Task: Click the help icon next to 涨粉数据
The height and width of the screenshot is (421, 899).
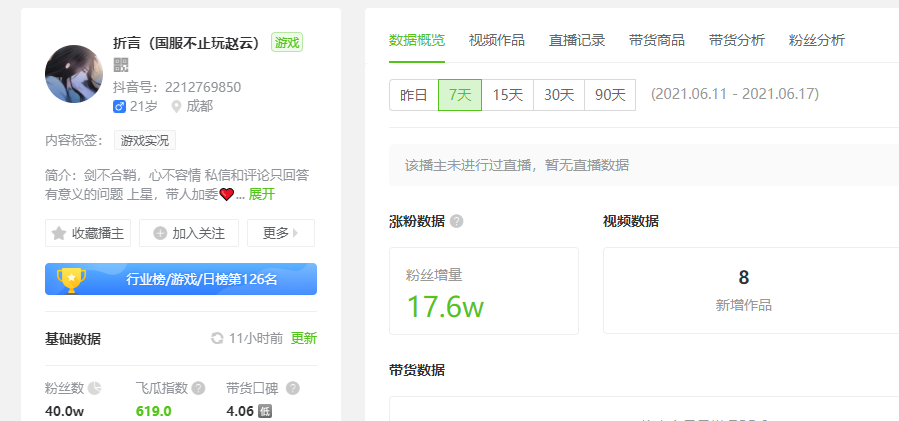Action: (x=456, y=221)
